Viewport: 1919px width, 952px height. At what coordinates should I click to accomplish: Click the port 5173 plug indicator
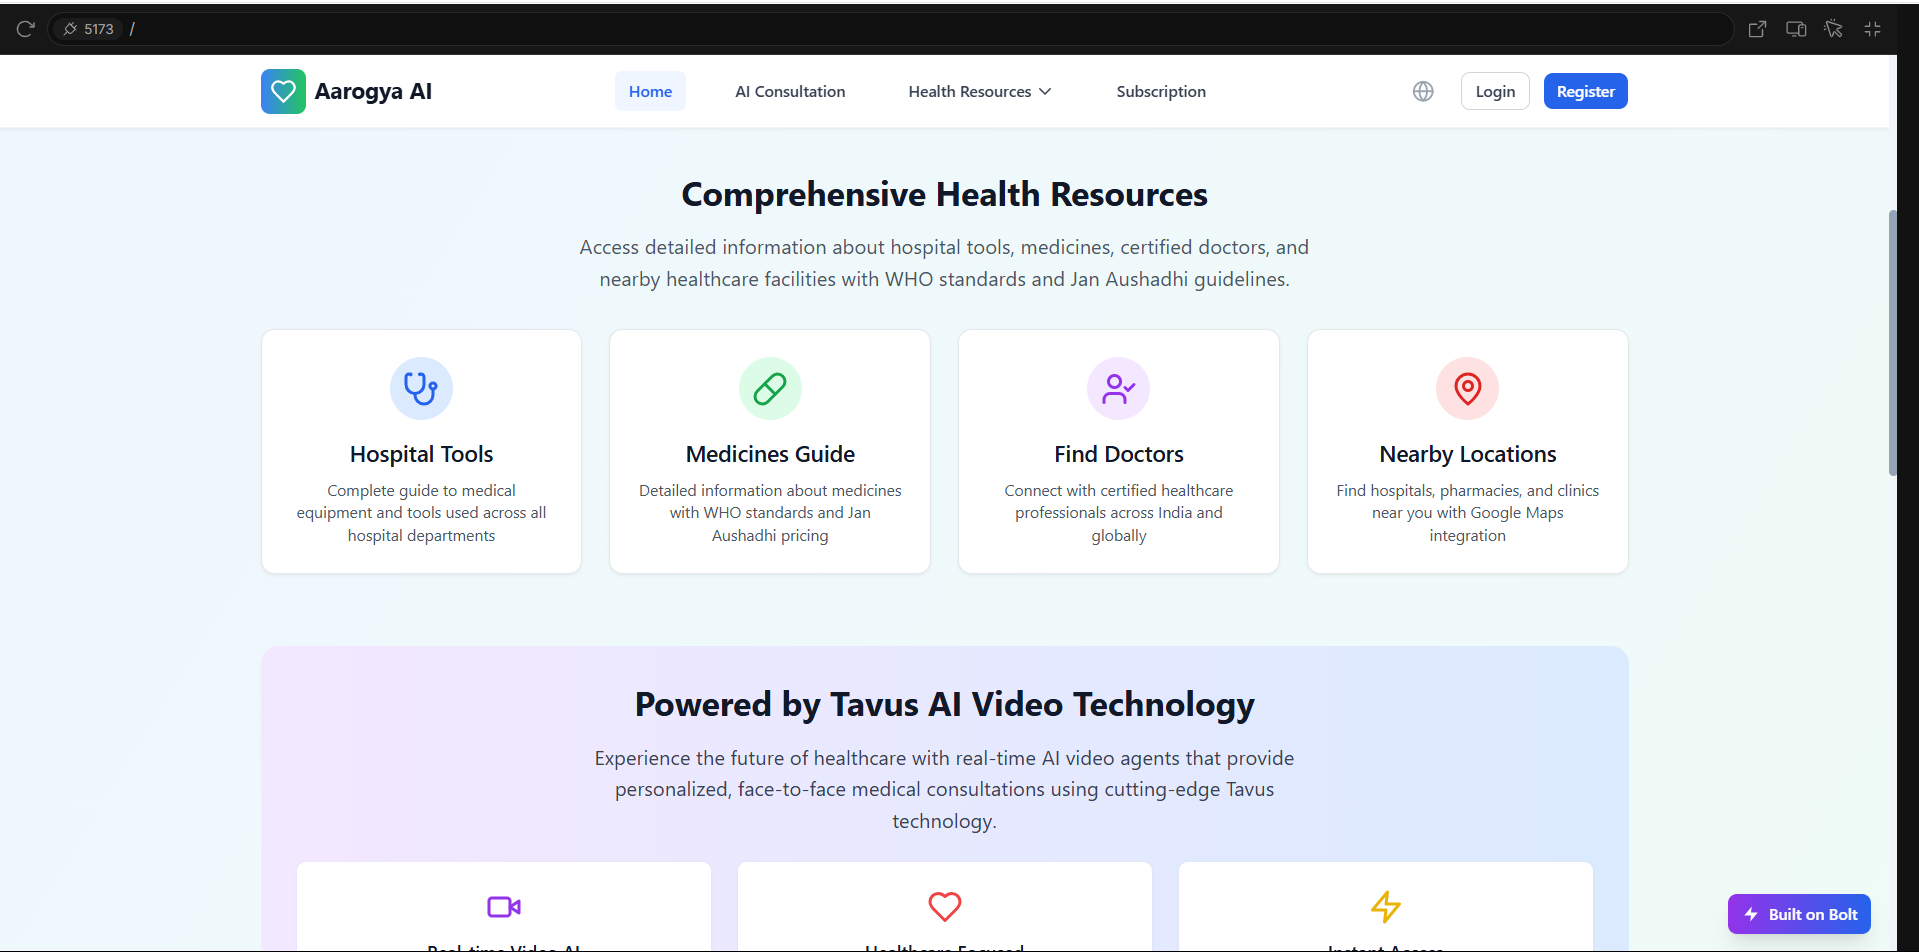coord(87,29)
